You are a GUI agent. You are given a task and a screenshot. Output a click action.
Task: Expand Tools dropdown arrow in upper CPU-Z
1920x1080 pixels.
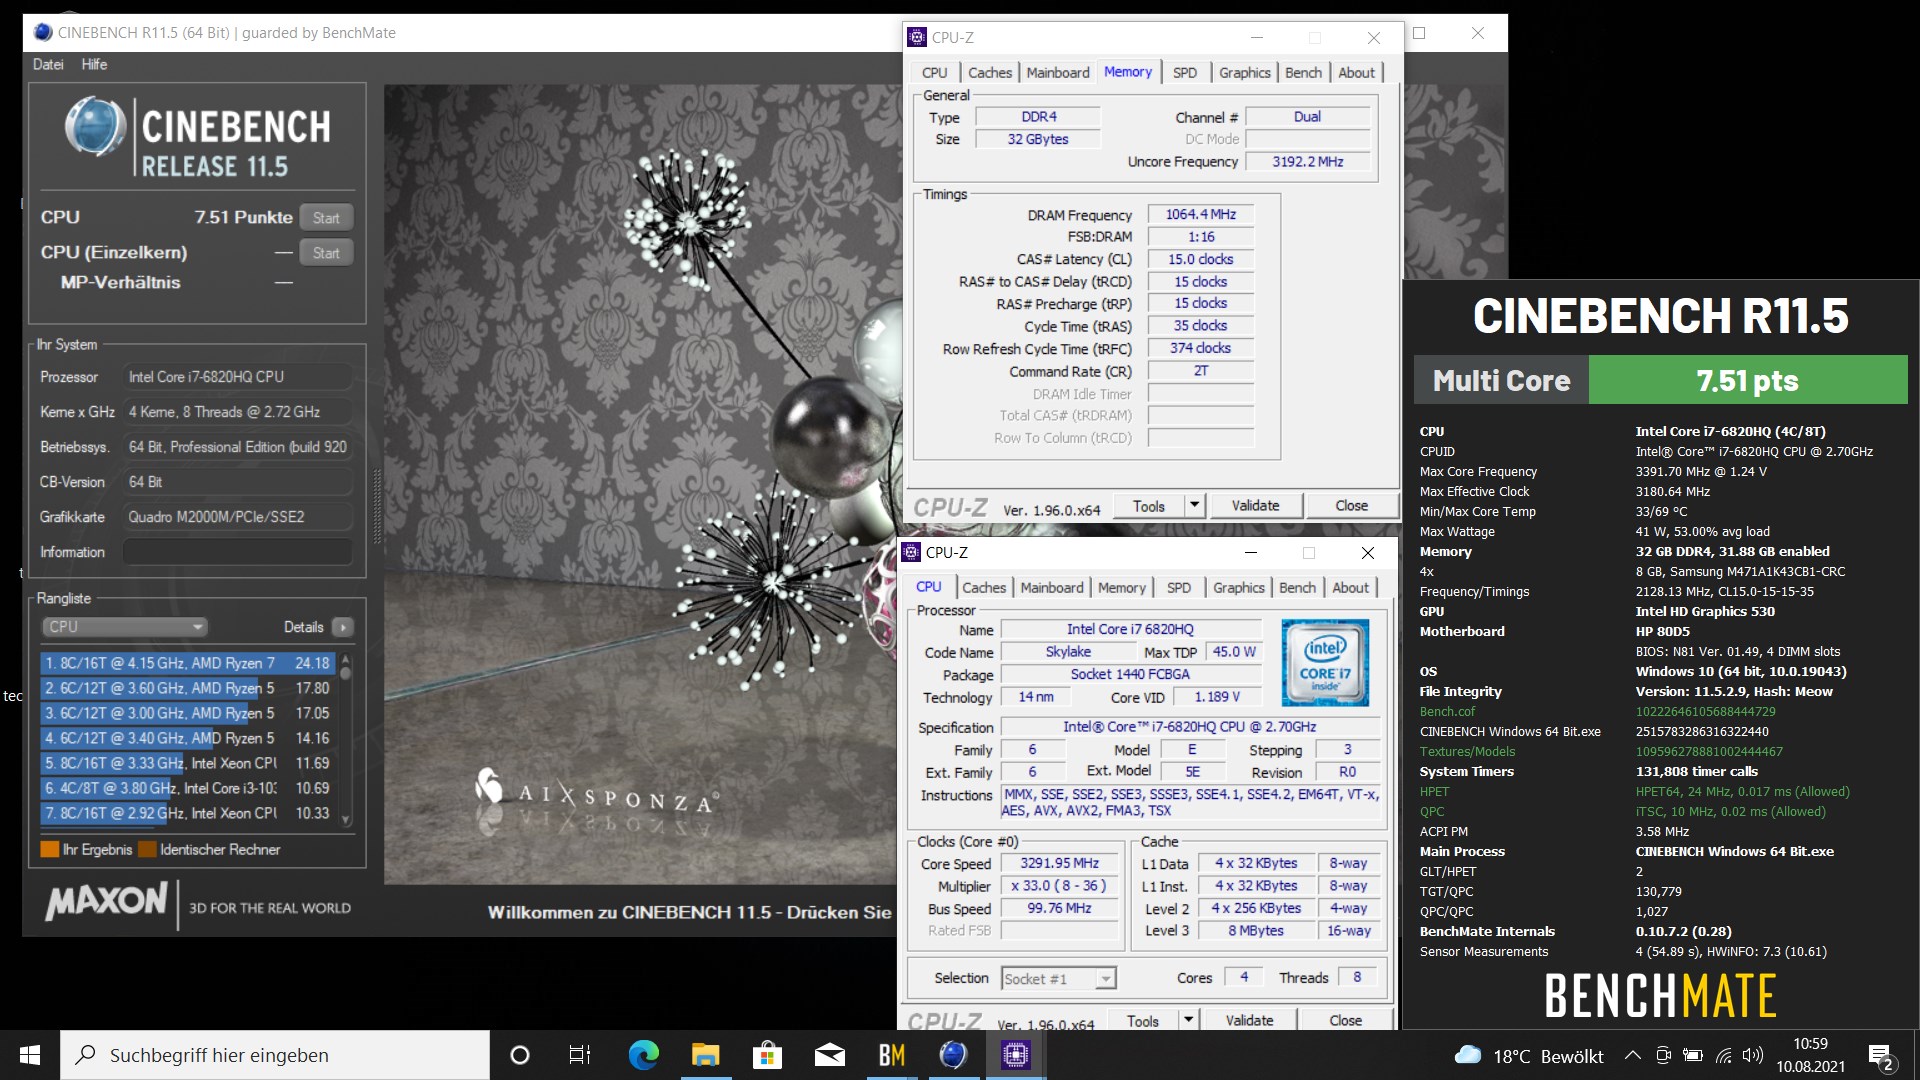click(1194, 506)
